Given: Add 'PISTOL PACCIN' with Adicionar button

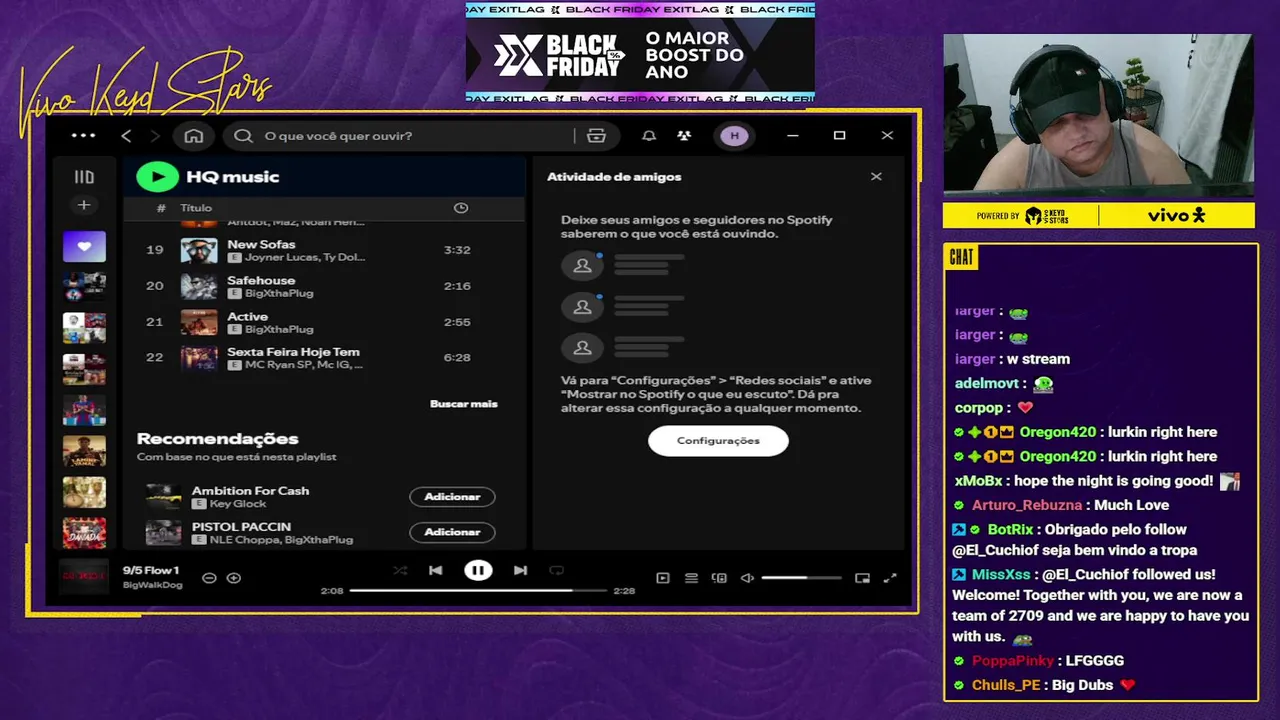Looking at the screenshot, I should [x=452, y=532].
